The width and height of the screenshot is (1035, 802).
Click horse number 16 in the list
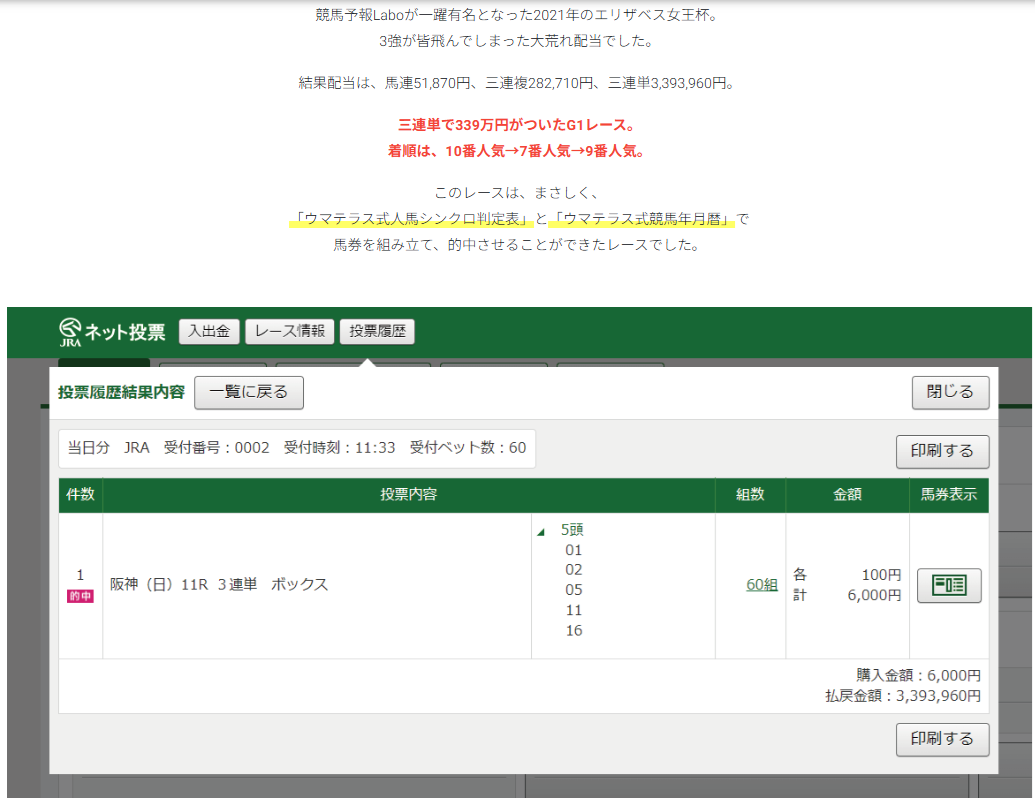[x=574, y=631]
